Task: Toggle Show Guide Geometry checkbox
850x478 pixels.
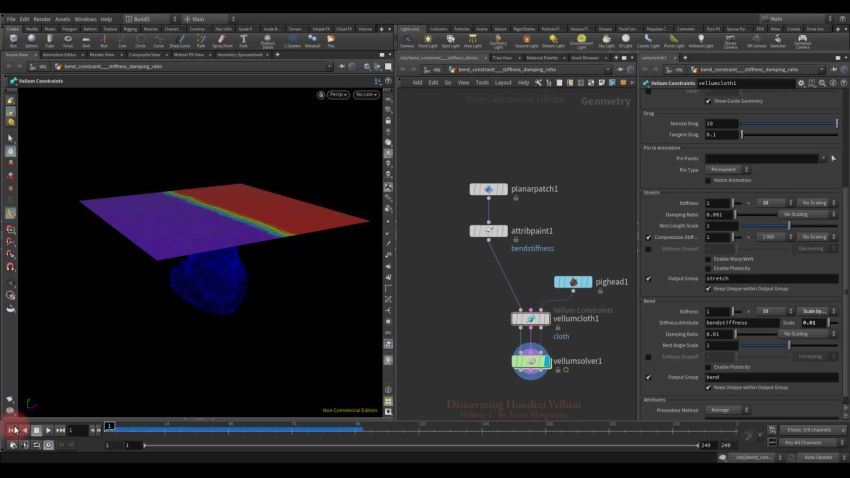Action: point(708,101)
